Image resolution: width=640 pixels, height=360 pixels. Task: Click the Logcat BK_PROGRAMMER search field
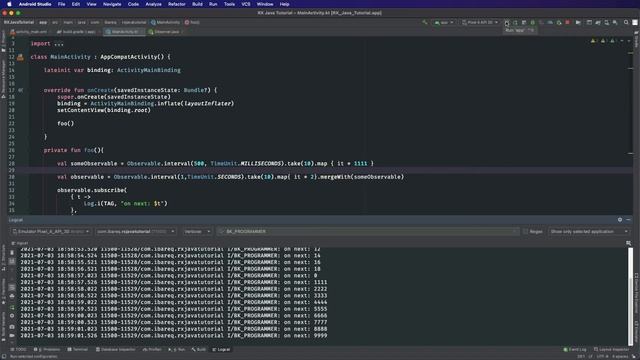[367, 231]
